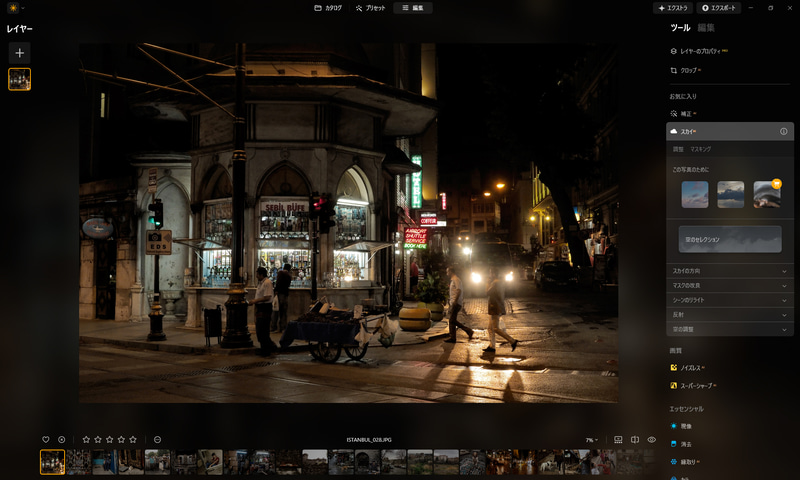Viewport: 800px width, 480px height.
Task: Toggle the eye preview icon
Action: pos(651,439)
